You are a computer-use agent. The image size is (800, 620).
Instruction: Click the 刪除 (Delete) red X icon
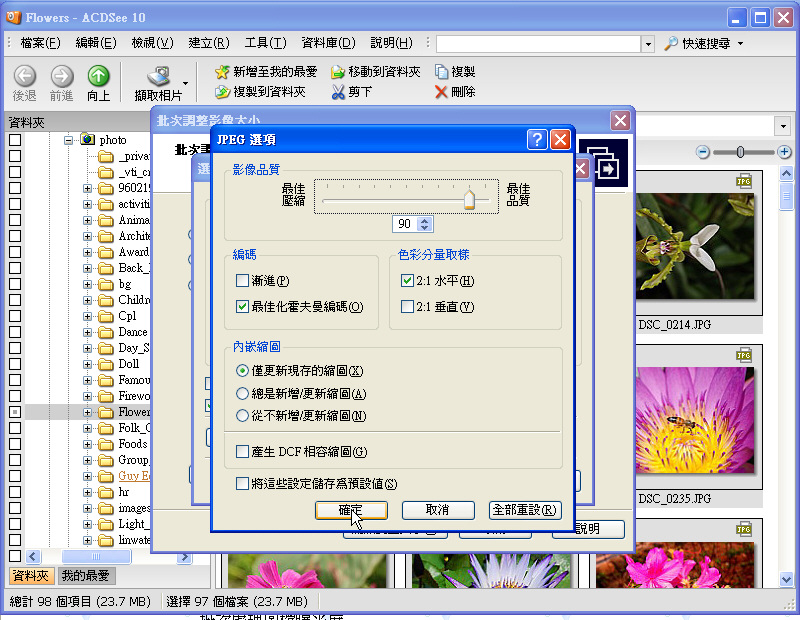(441, 92)
